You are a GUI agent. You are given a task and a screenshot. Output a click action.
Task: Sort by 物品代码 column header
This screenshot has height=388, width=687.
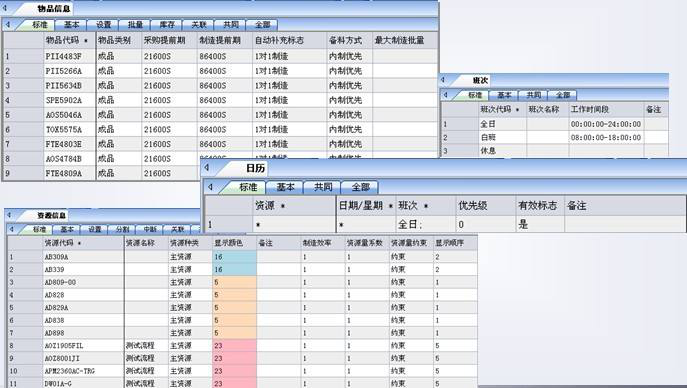pyautogui.click(x=69, y=40)
